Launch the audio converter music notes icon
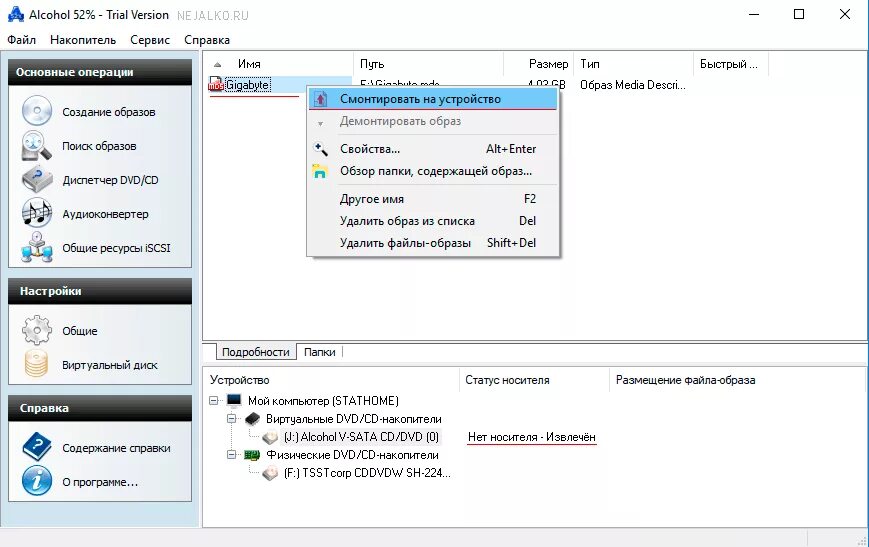This screenshot has height=547, width=869. click(x=37, y=213)
